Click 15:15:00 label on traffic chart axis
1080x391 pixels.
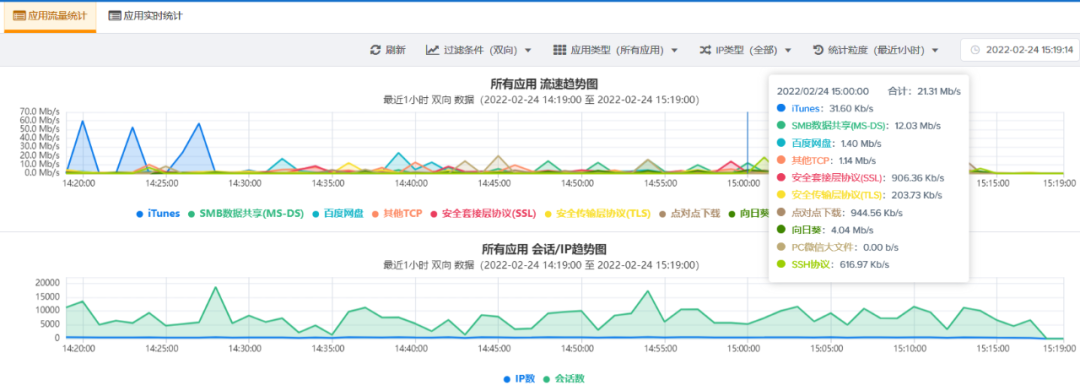[993, 184]
